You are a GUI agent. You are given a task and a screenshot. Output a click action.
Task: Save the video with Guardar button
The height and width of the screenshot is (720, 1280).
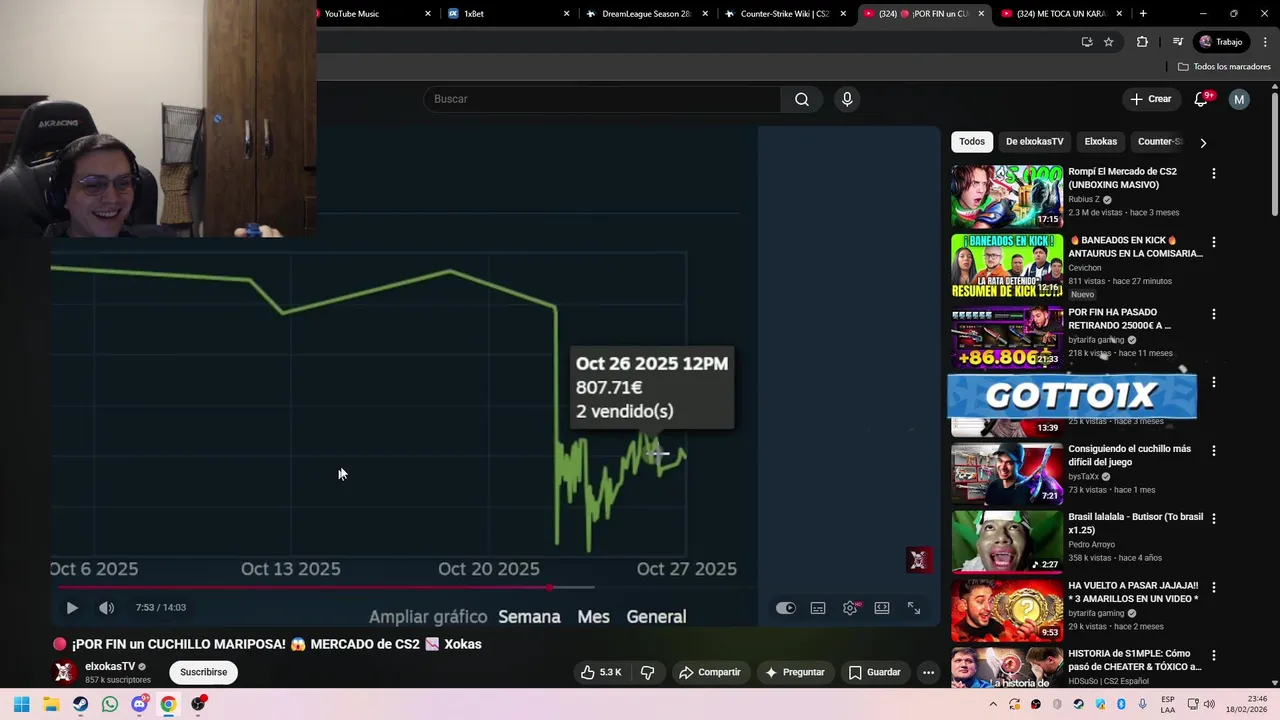[874, 673]
